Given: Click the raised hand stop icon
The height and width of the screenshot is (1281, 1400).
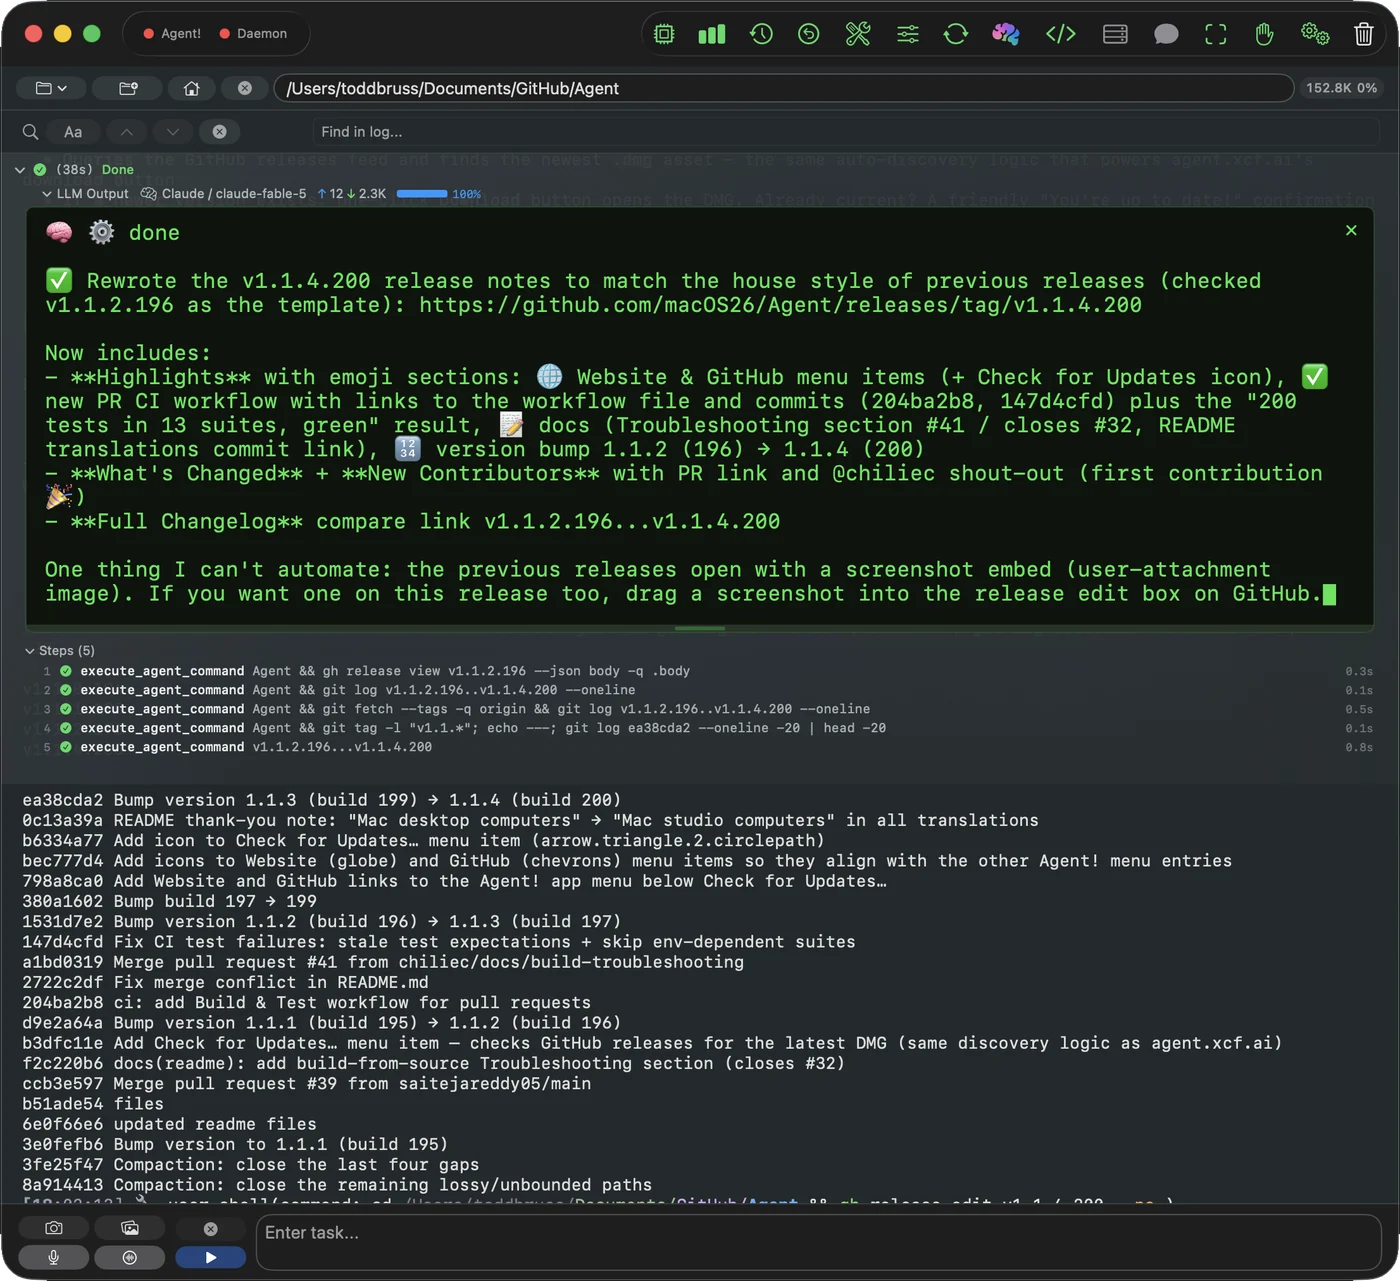Looking at the screenshot, I should 1264,34.
